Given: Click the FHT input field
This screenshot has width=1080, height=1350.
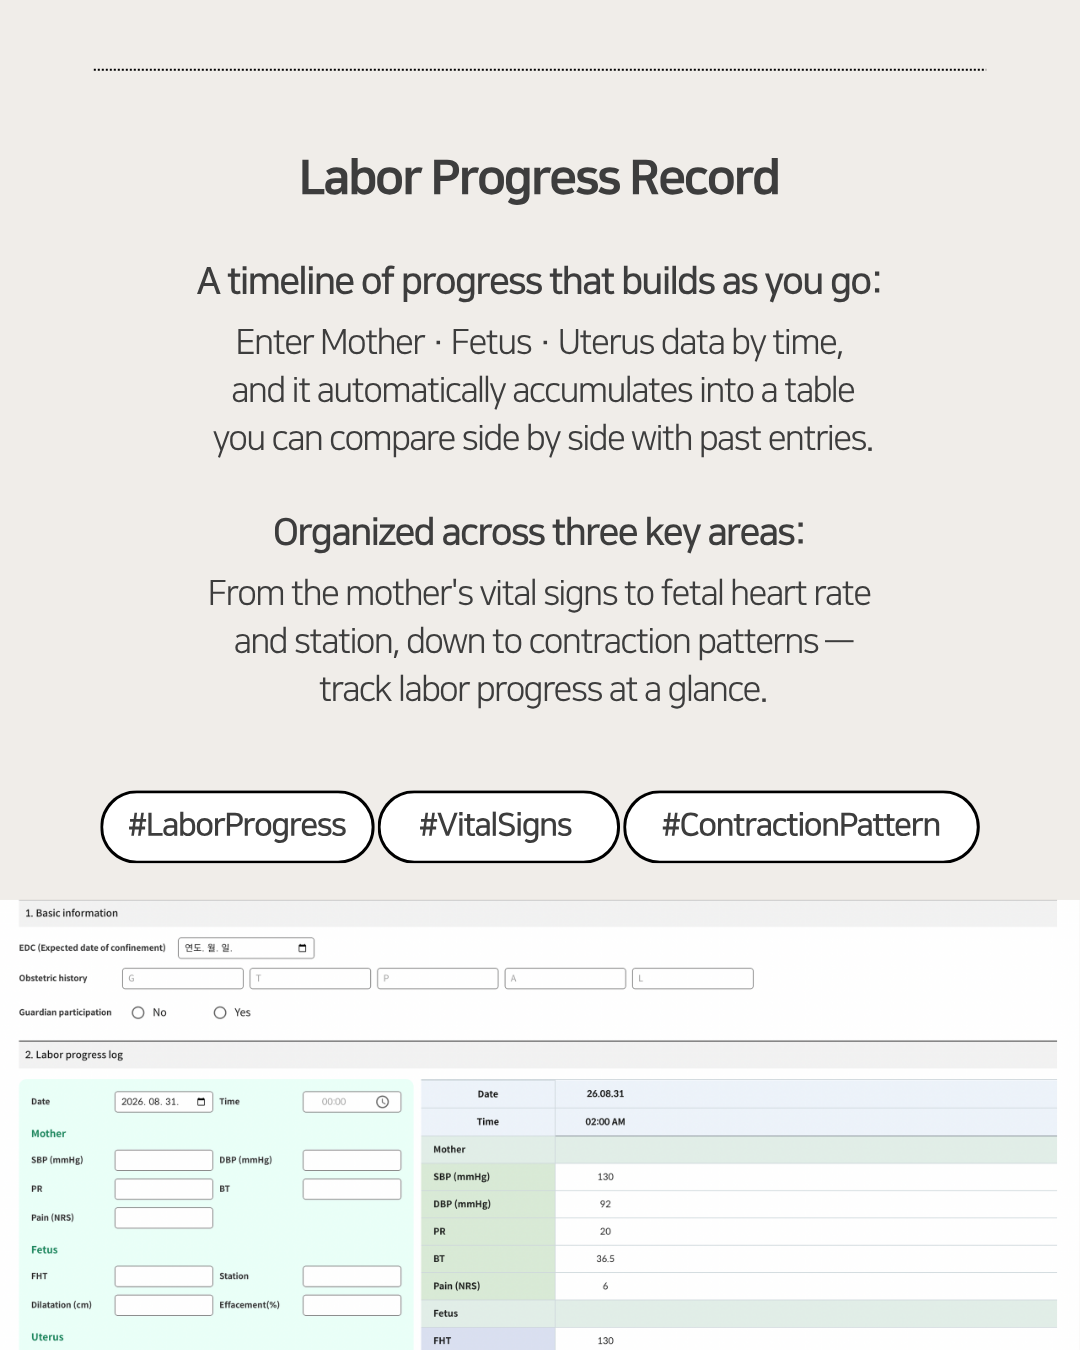Looking at the screenshot, I should click(x=164, y=1276).
